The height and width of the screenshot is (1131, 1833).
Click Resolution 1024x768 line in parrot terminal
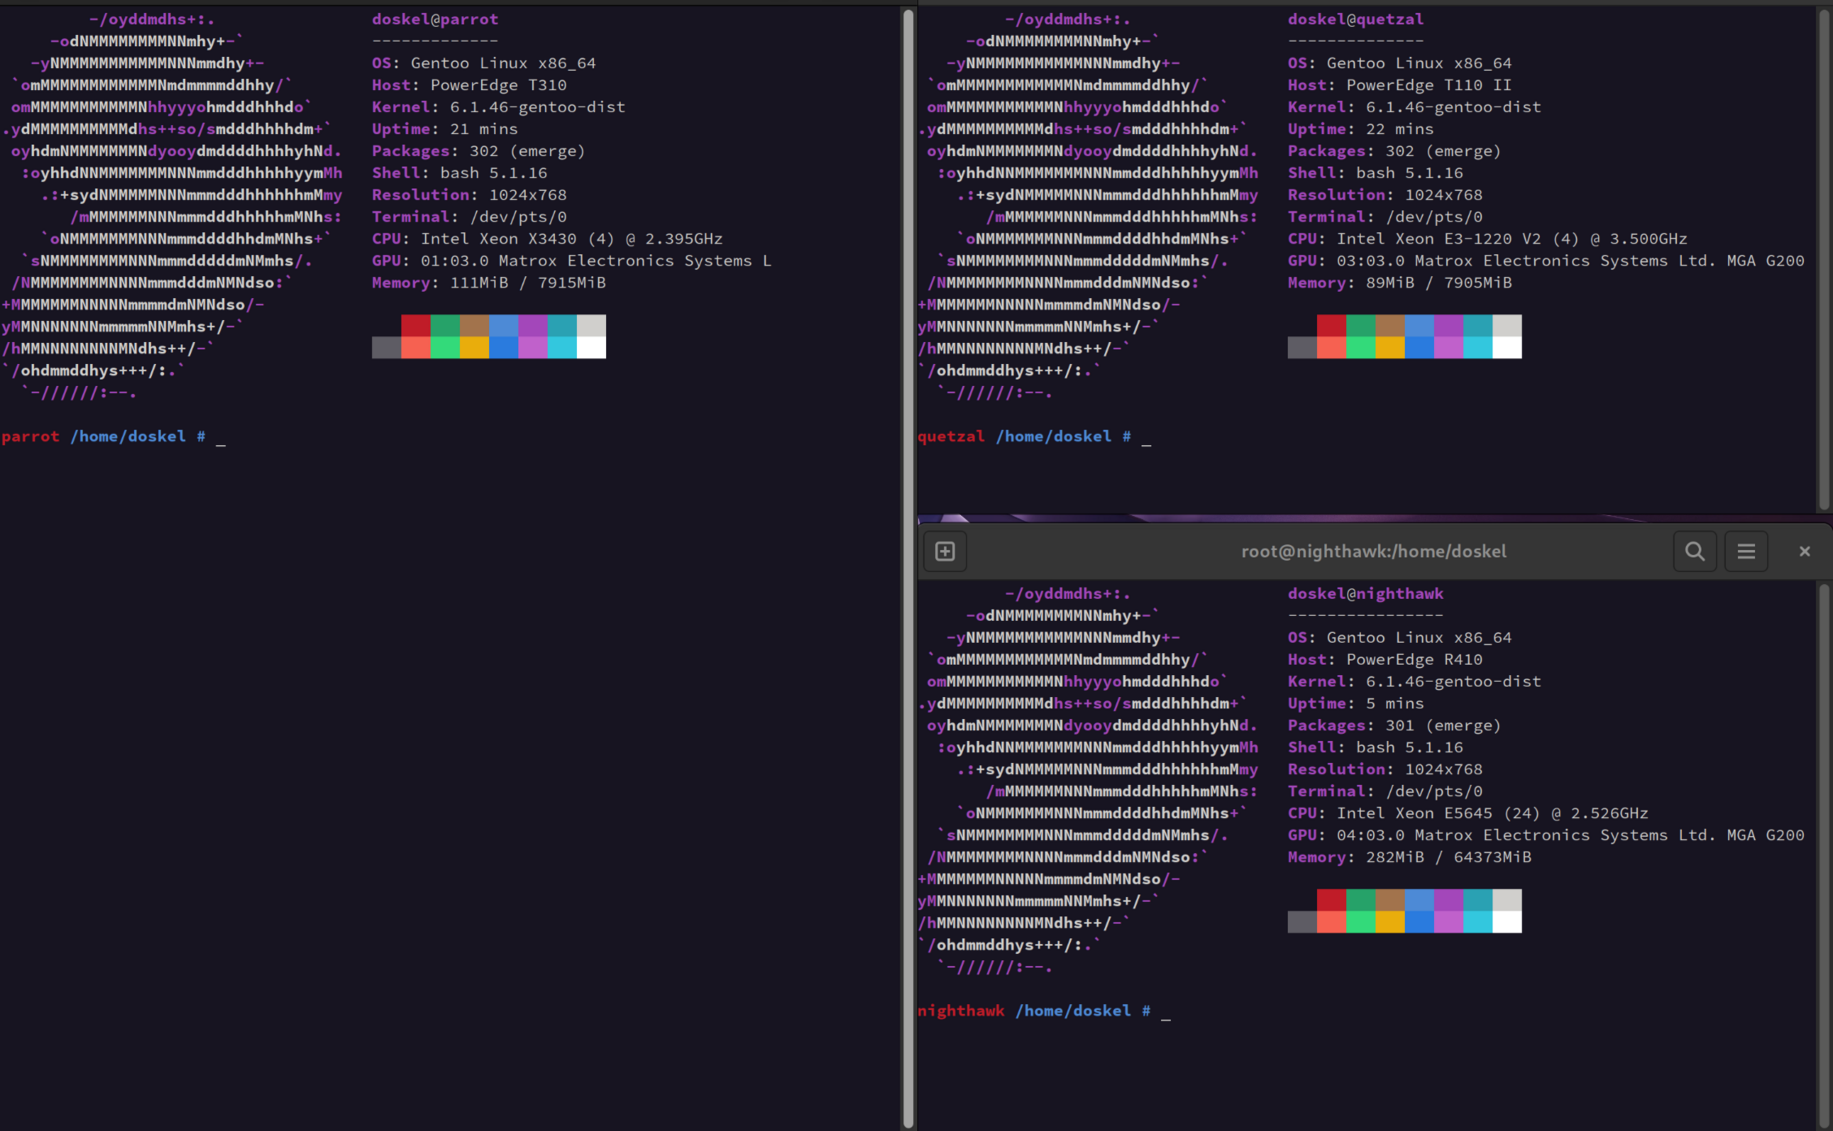click(469, 195)
